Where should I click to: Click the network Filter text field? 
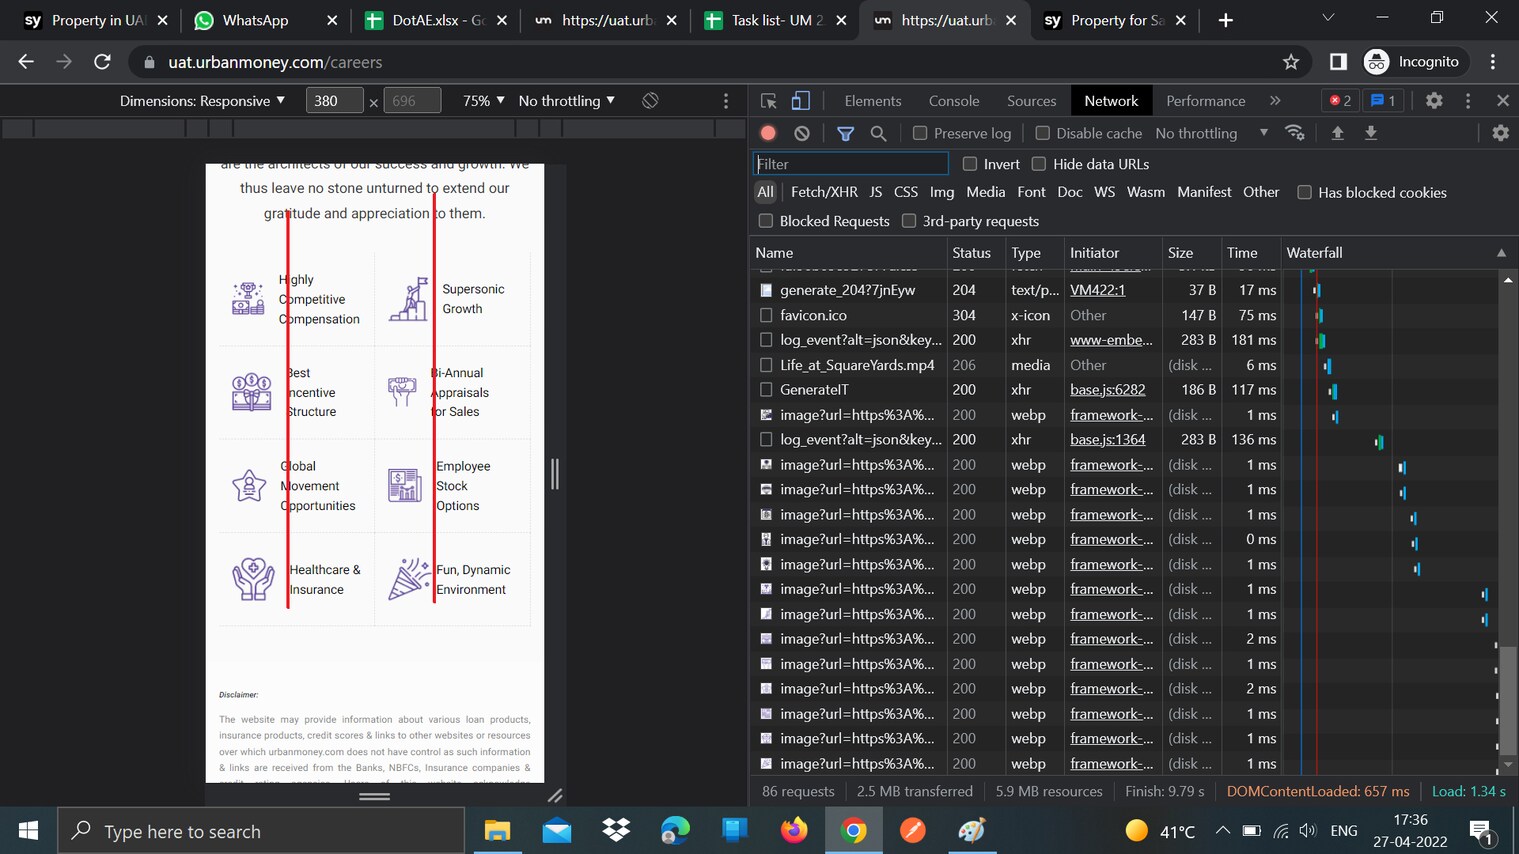[850, 164]
